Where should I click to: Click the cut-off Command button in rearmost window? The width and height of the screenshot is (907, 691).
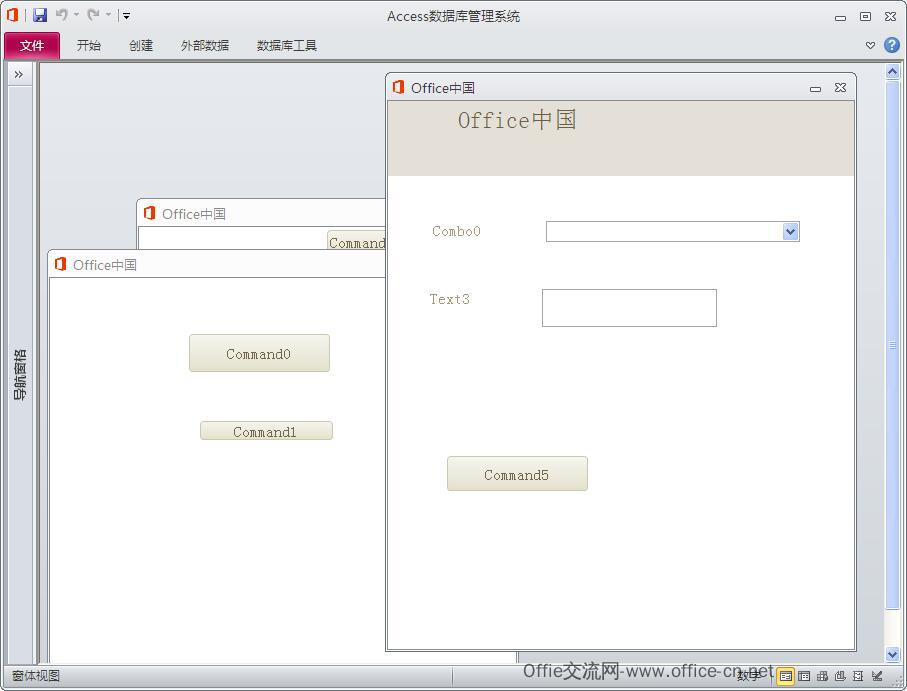tap(356, 241)
